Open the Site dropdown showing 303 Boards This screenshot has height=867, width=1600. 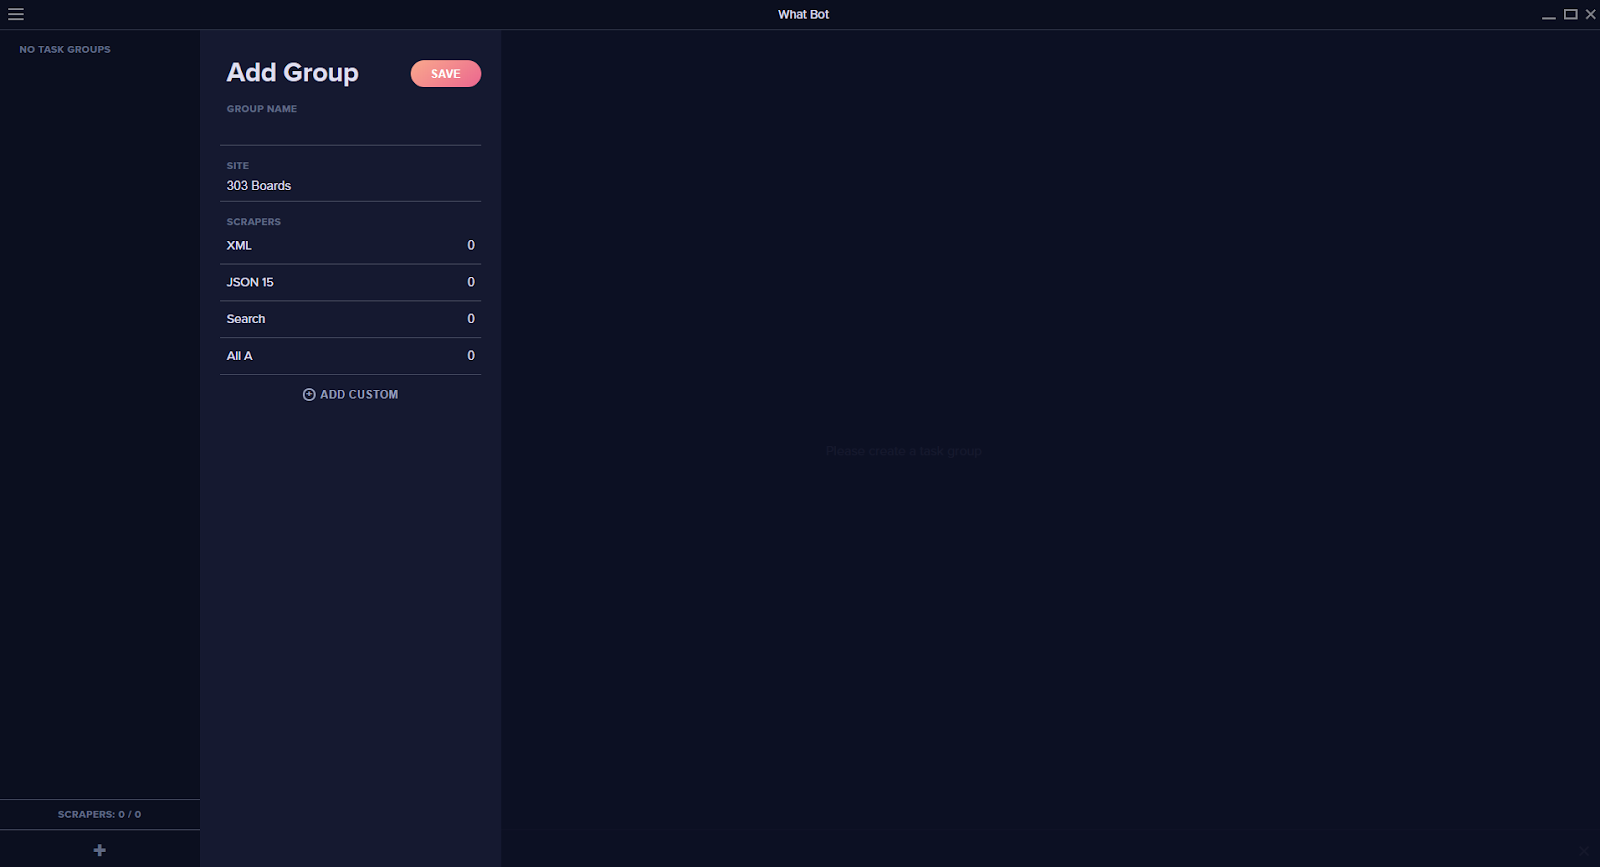coord(350,186)
